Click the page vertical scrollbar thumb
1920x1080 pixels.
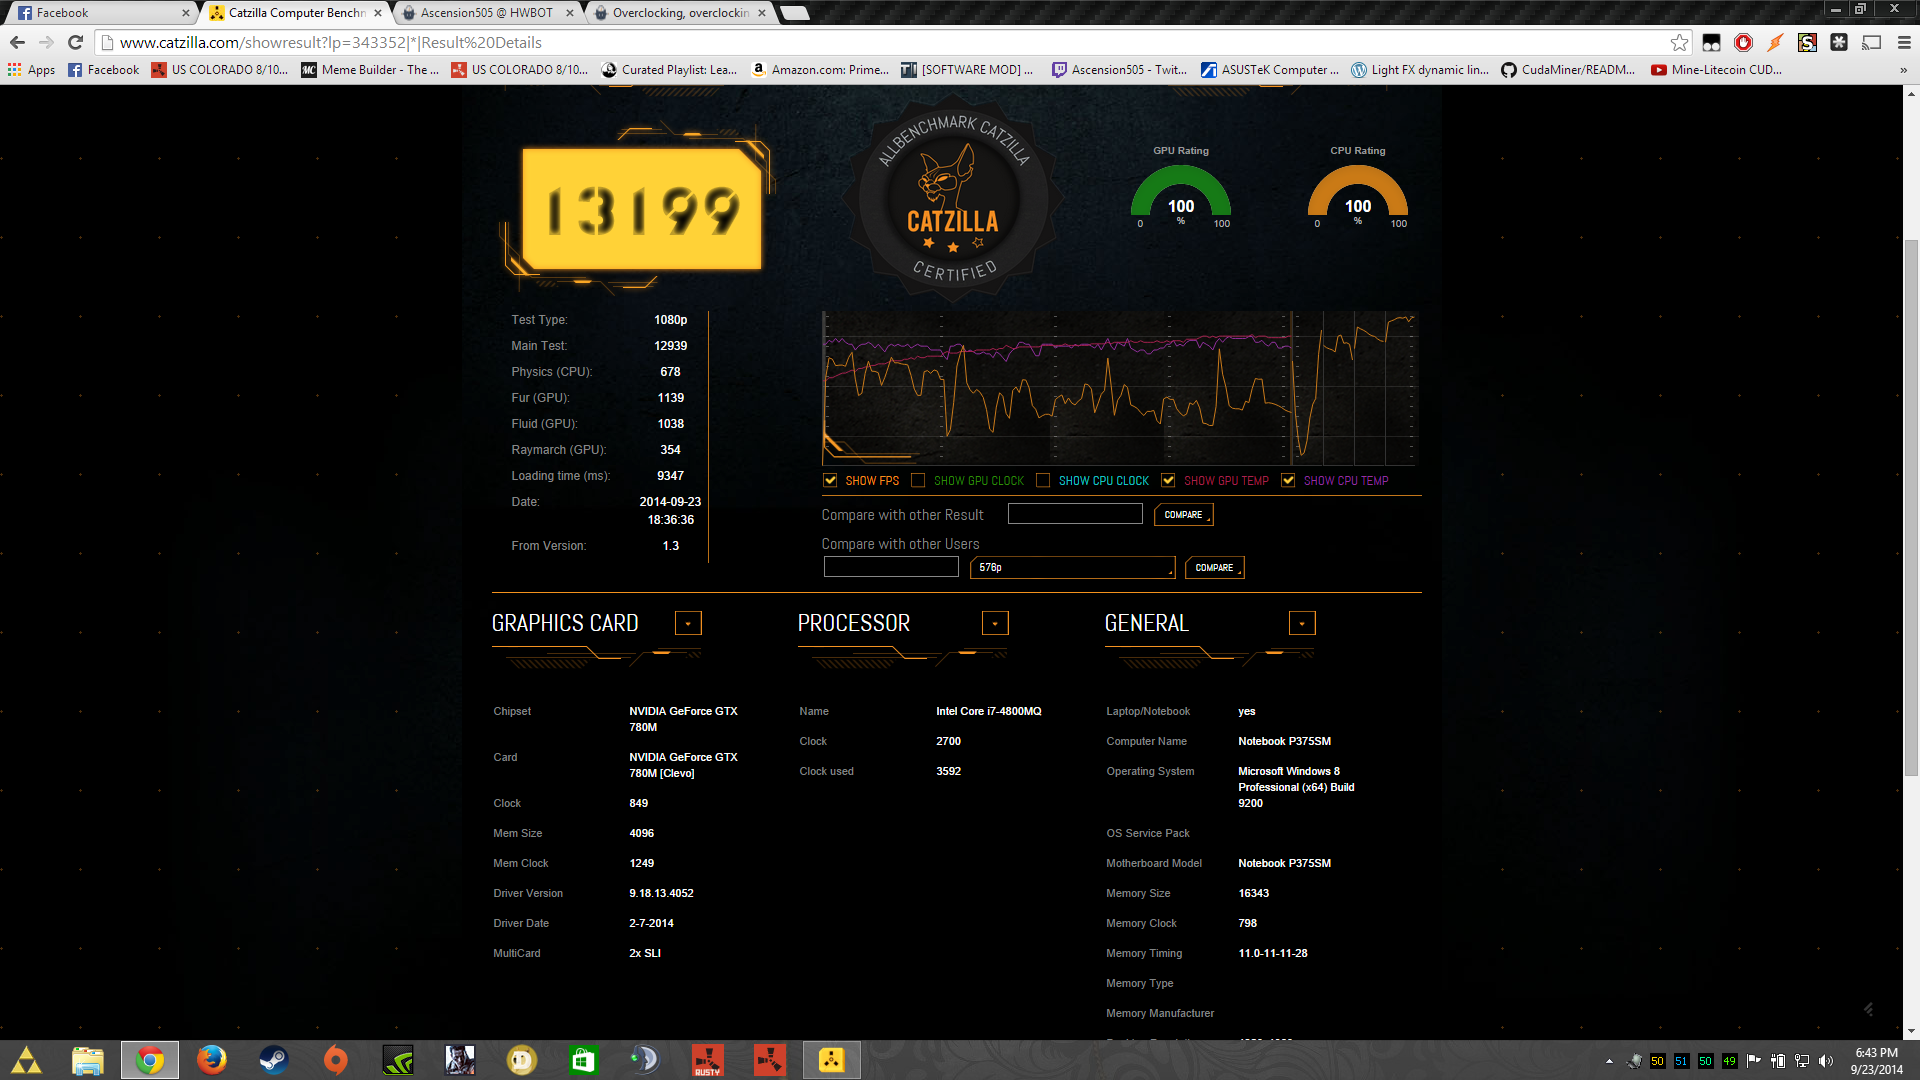1911,507
